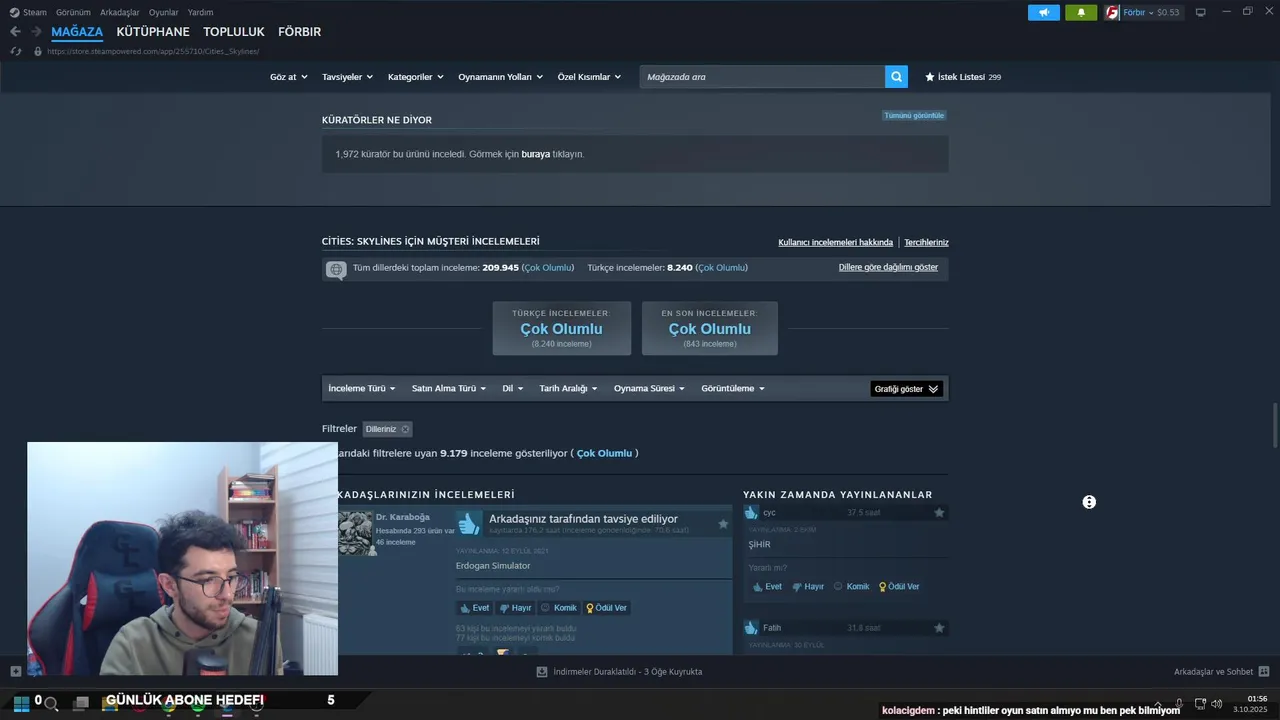Click thumbs-up icon on Dr. Karaboğa's review
The width and height of the screenshot is (1280, 720).
(x=469, y=523)
